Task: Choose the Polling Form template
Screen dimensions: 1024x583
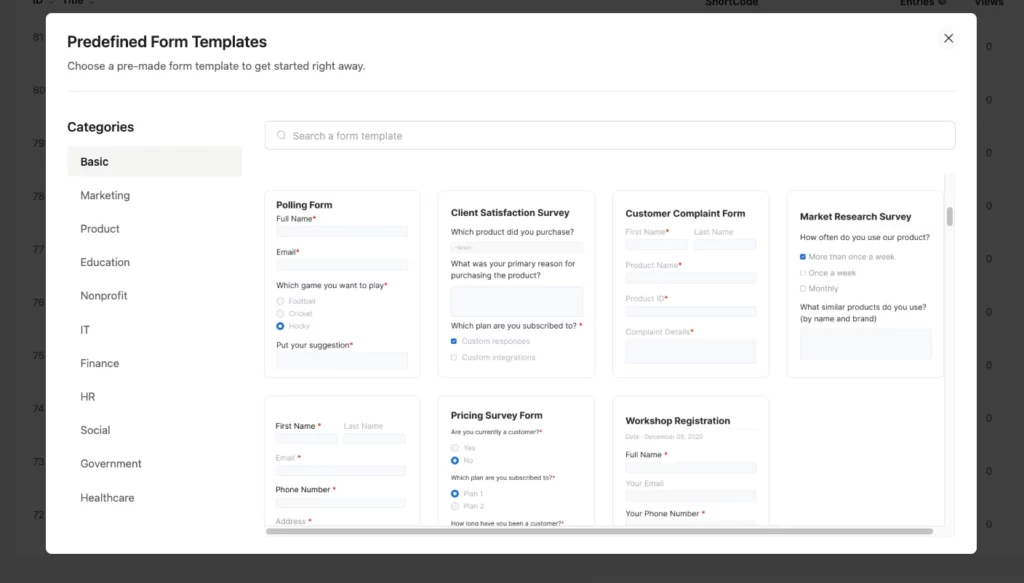Action: click(x=342, y=284)
